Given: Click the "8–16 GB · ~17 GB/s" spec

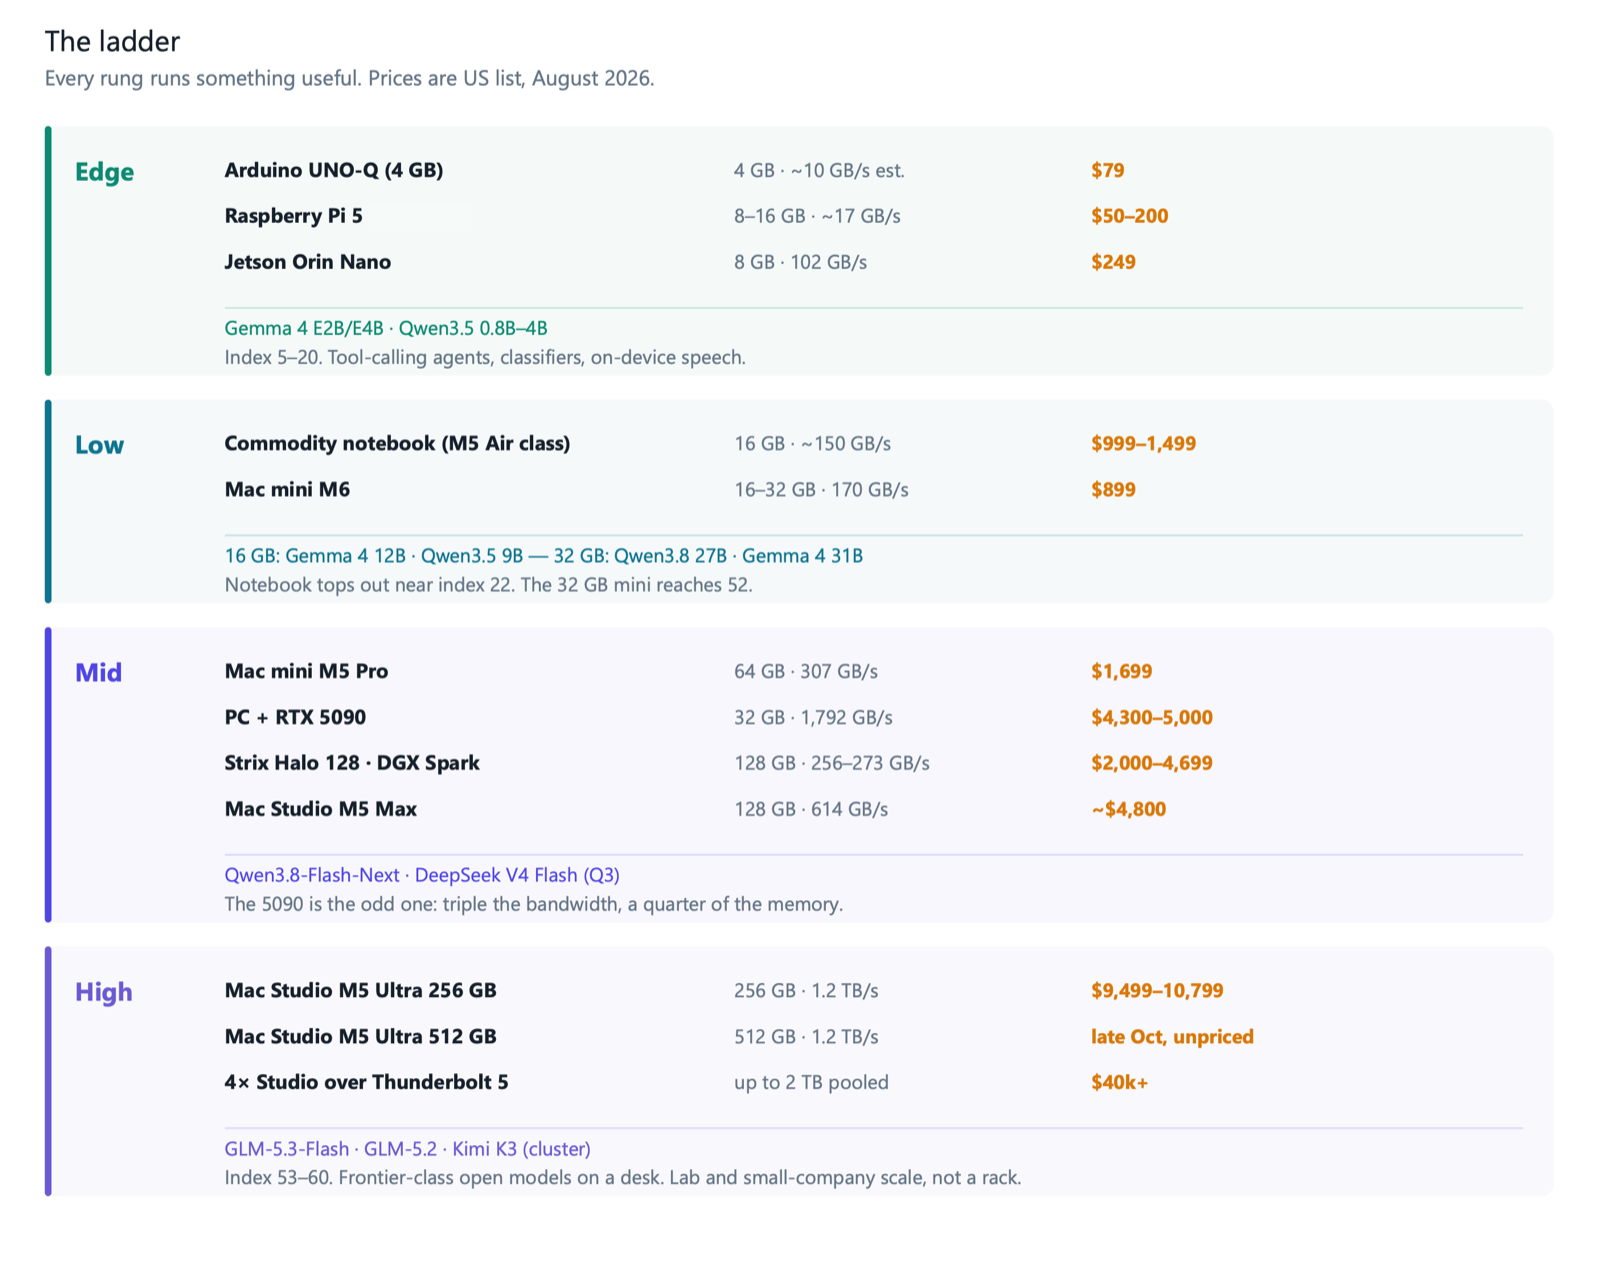Looking at the screenshot, I should [817, 216].
